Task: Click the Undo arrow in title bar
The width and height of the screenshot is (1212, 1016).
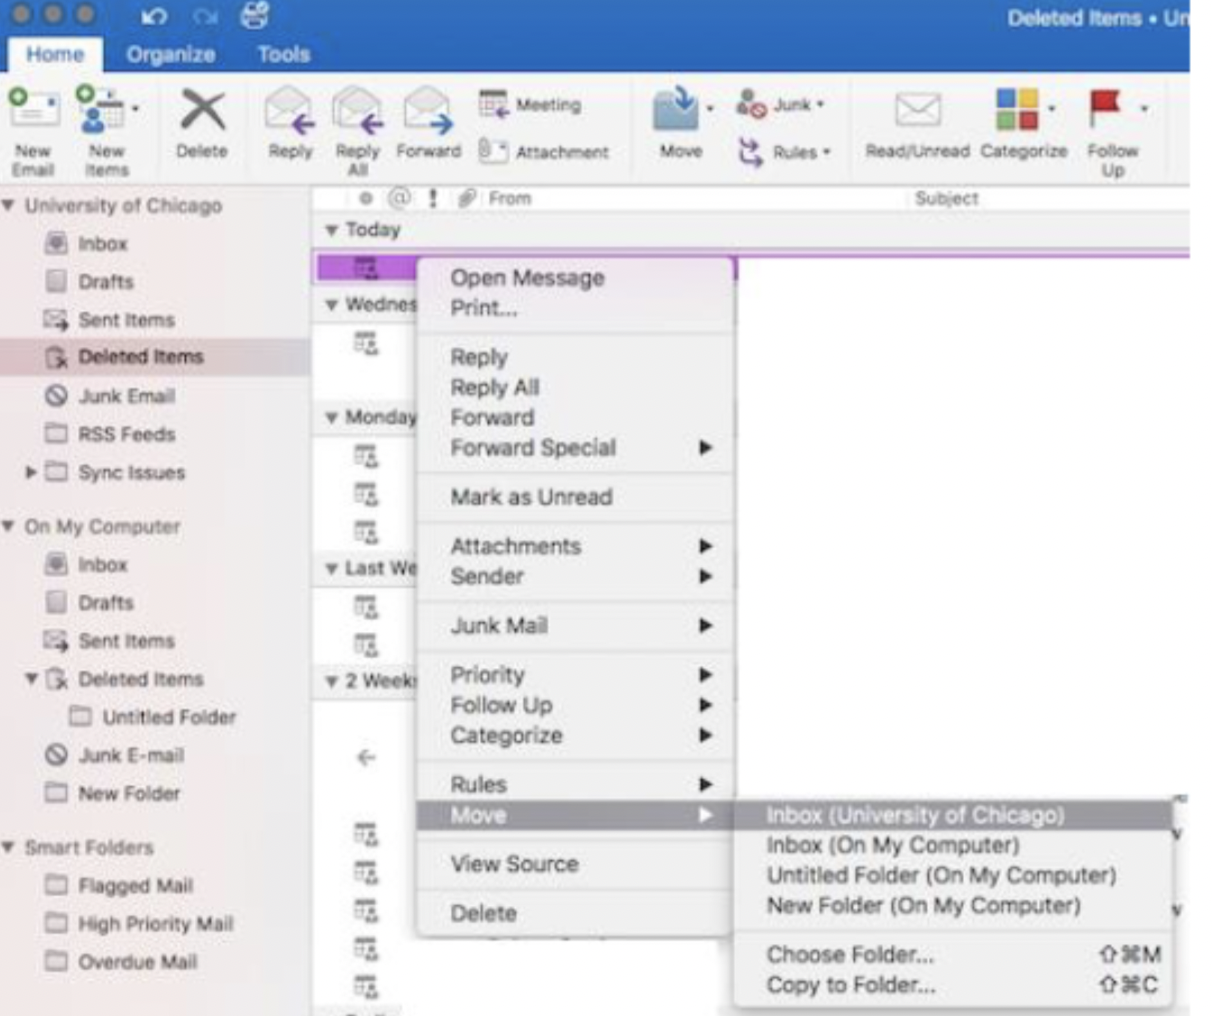Action: [x=153, y=17]
